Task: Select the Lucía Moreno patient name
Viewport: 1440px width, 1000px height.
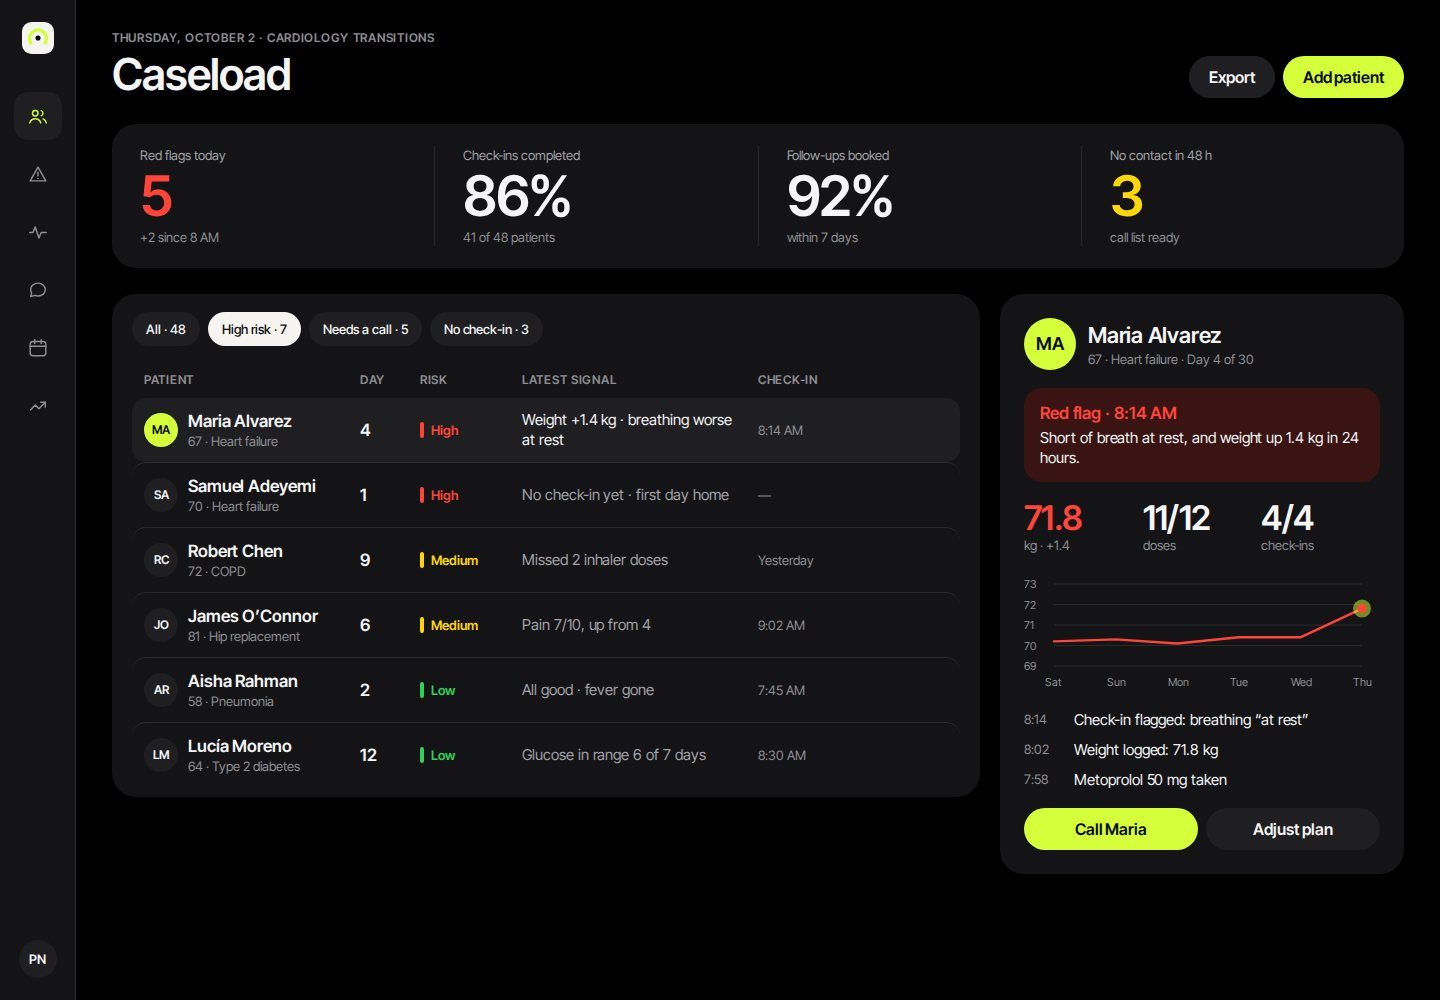Action: click(x=239, y=746)
